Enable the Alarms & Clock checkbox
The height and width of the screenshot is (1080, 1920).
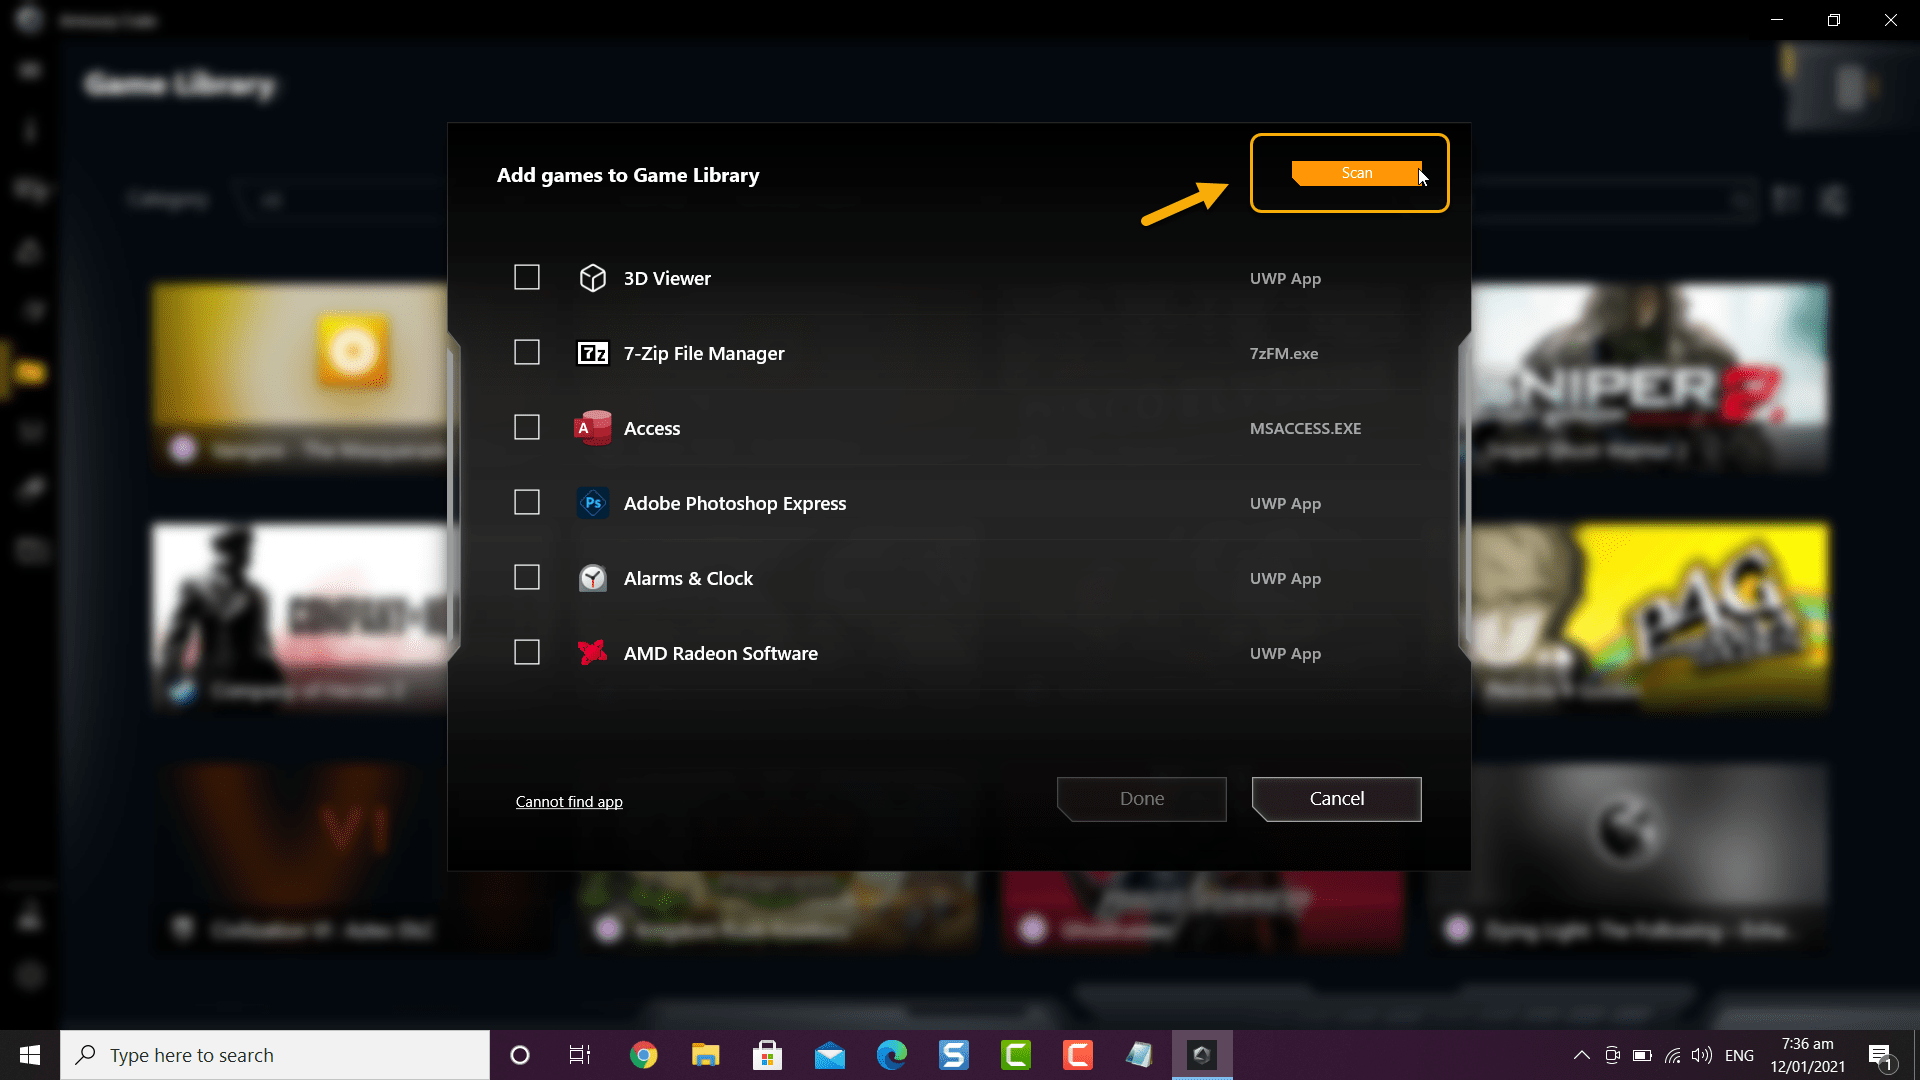[x=527, y=577]
